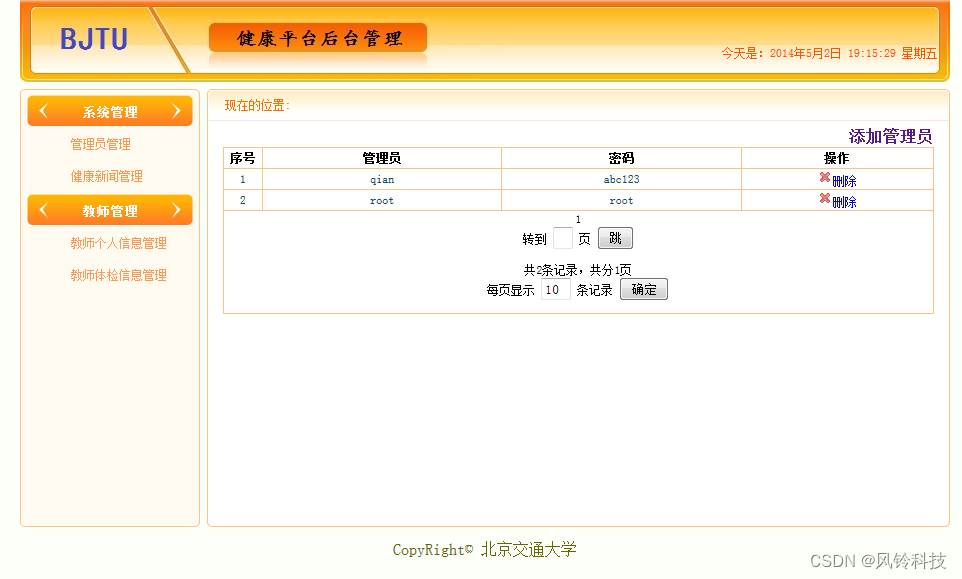Click the date and time display in header
The image size is (962, 579).
[x=829, y=53]
